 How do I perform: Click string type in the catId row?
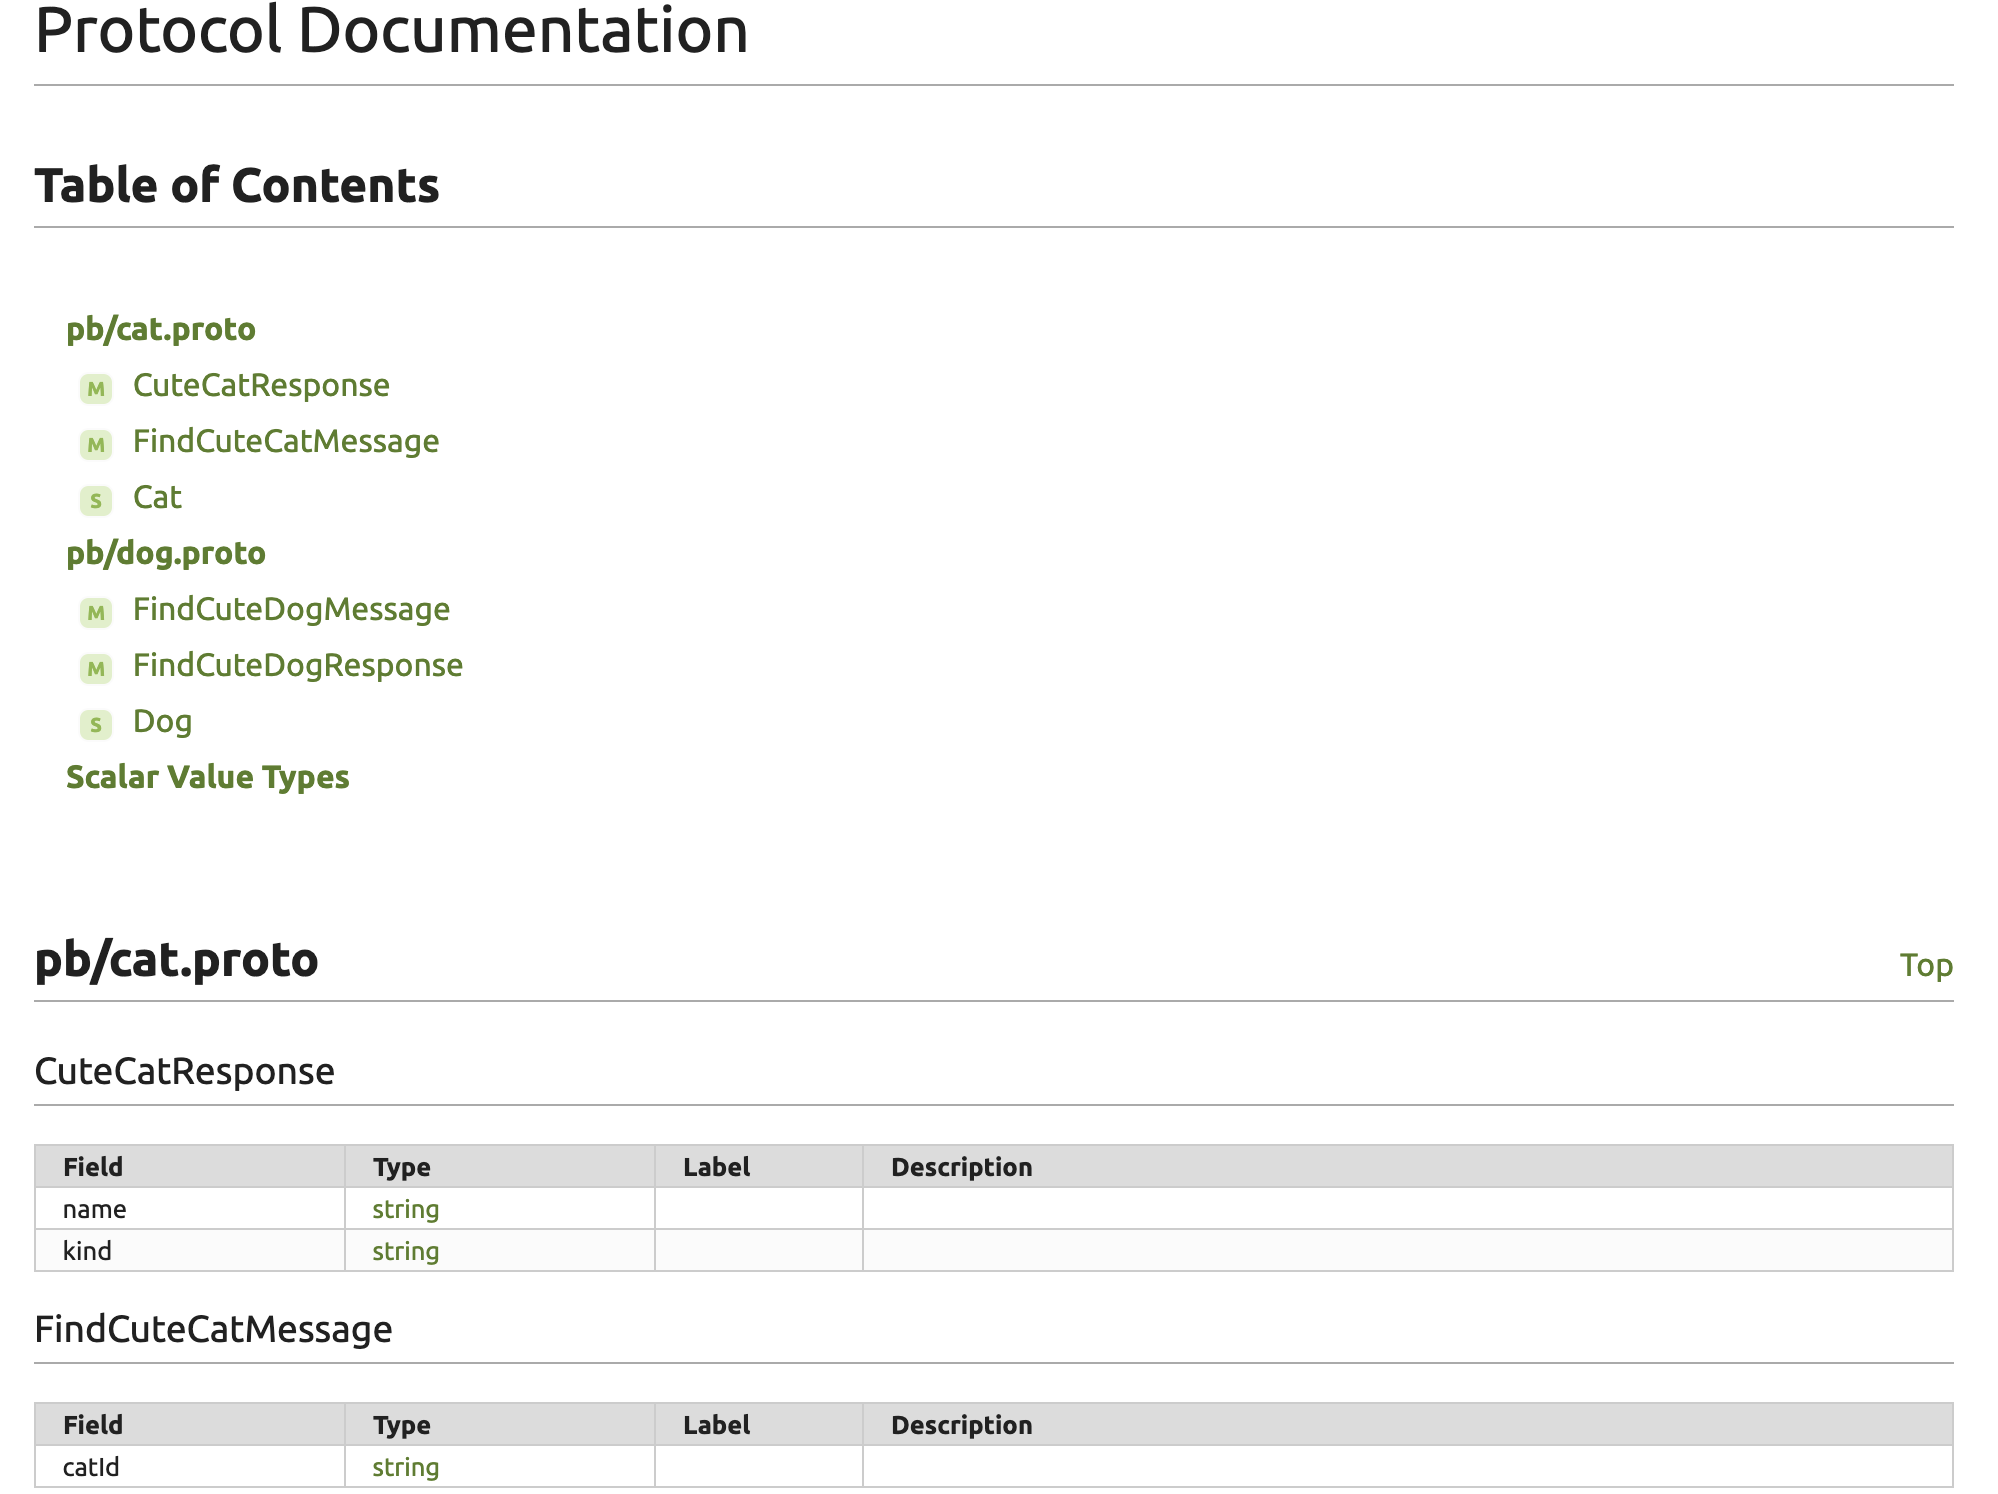[x=406, y=1467]
